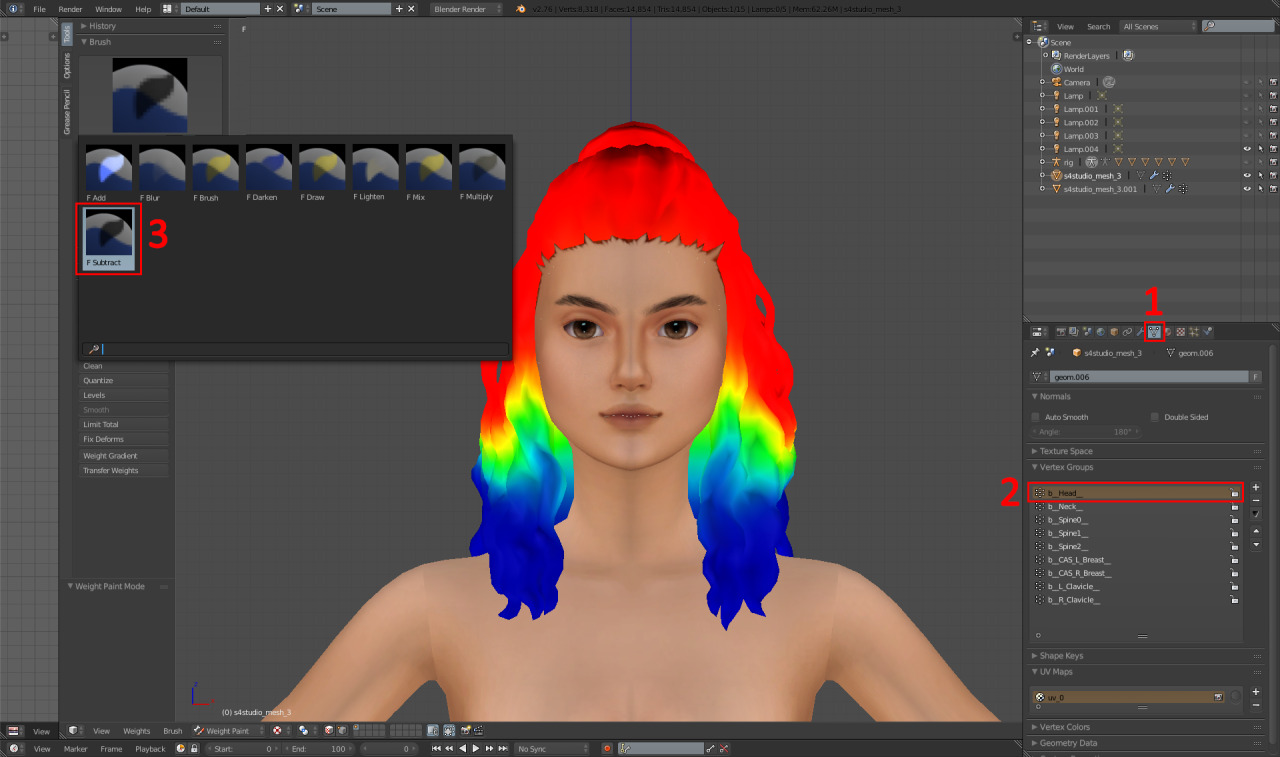This screenshot has height=757, width=1280.
Task: Select the F Draw brush
Action: 322,173
